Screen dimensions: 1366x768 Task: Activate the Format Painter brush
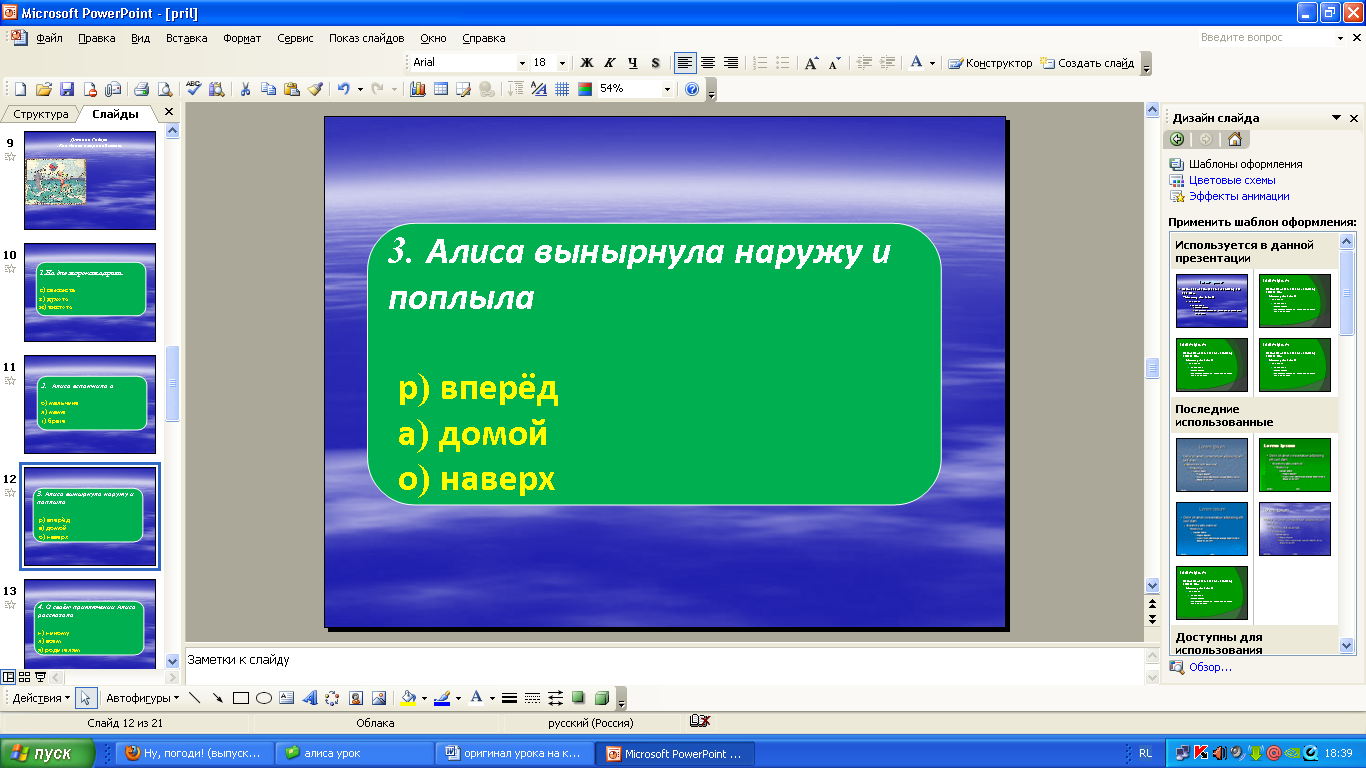[315, 89]
